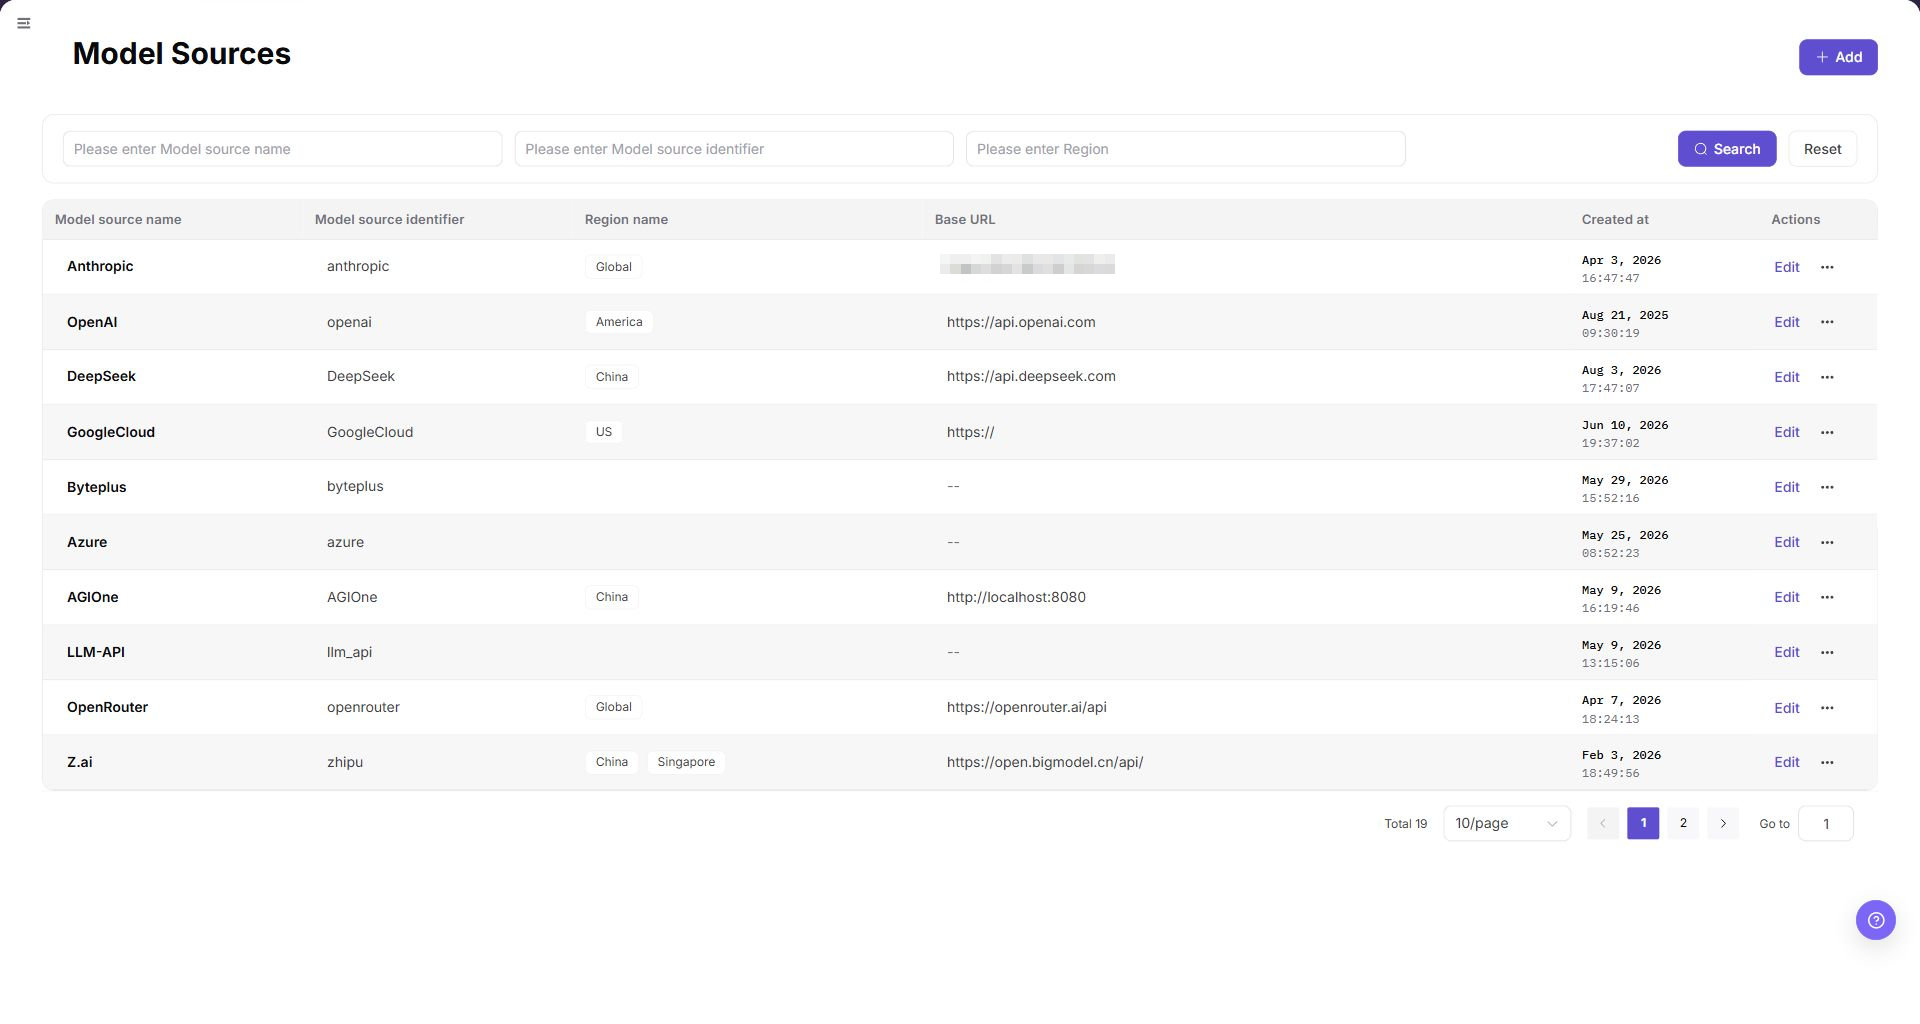Image resolution: width=1920 pixels, height=1024 pixels.
Task: Click the GoogleCloud source name
Action: [x=111, y=432]
